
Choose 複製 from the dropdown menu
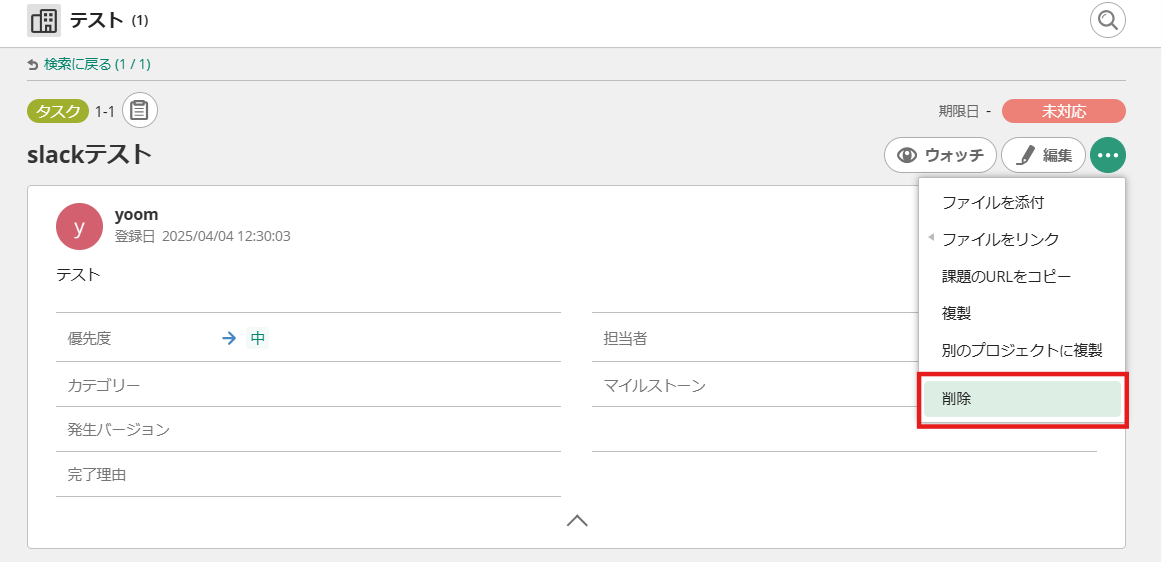click(x=956, y=313)
